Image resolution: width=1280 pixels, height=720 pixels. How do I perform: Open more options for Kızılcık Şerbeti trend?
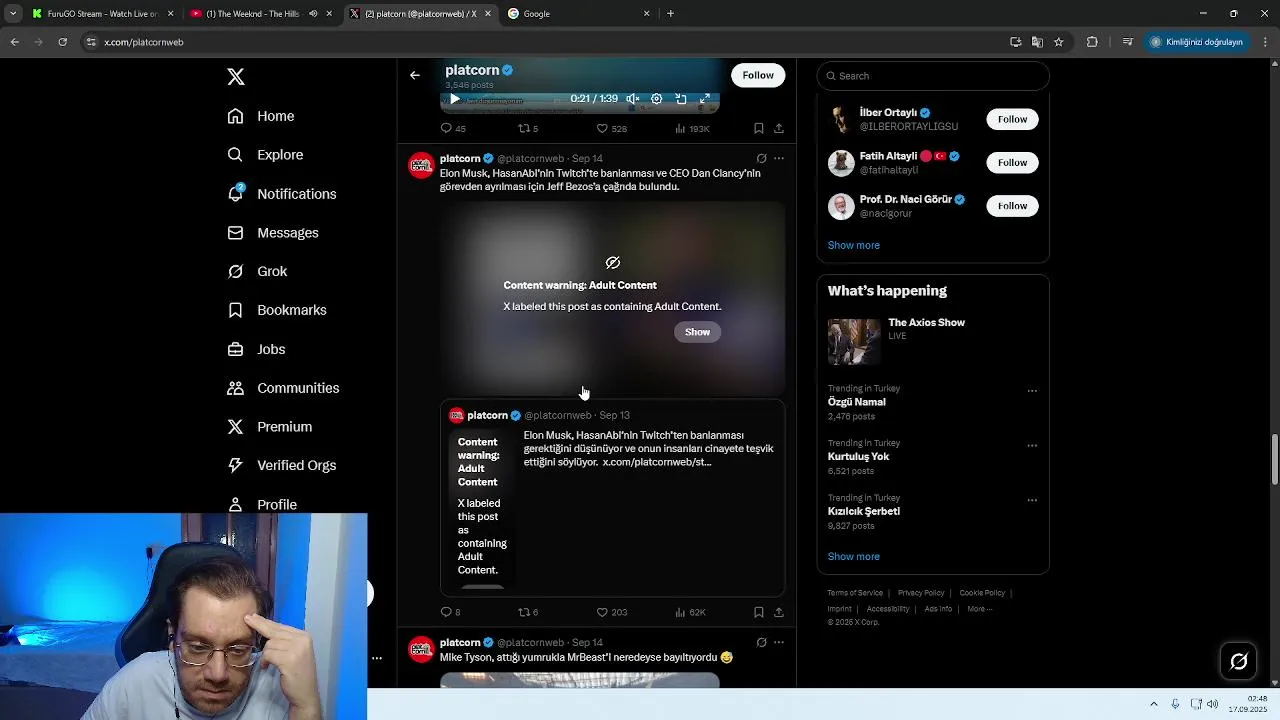pos(1032,500)
